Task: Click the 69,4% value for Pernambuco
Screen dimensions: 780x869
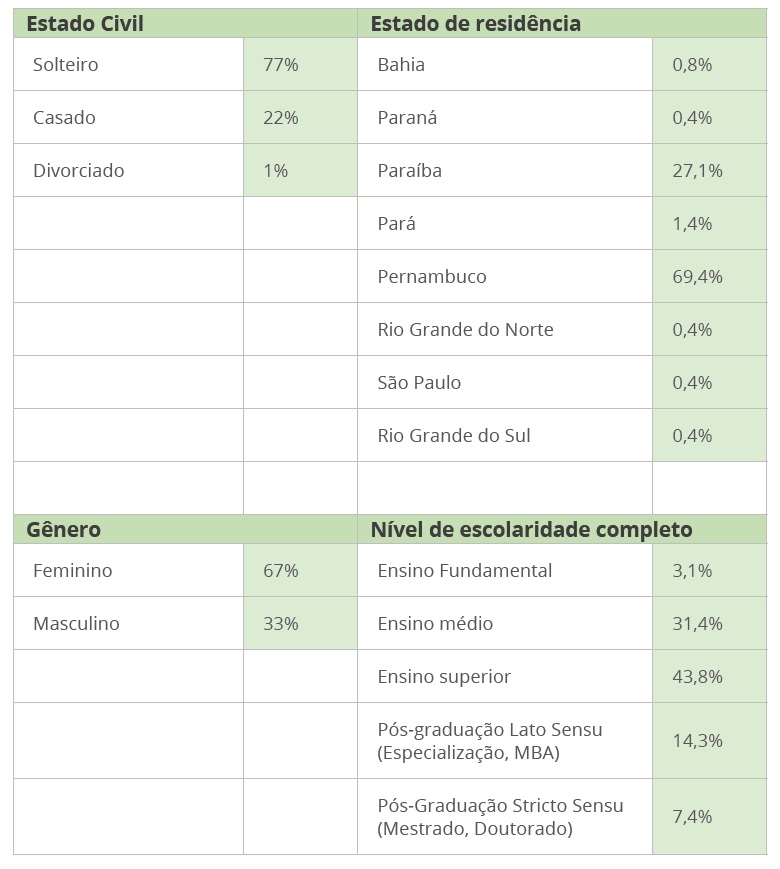Action: pos(697,277)
